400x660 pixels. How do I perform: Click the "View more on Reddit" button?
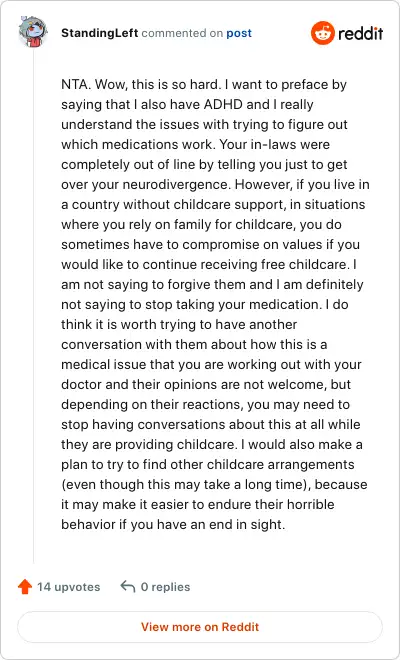click(x=200, y=627)
